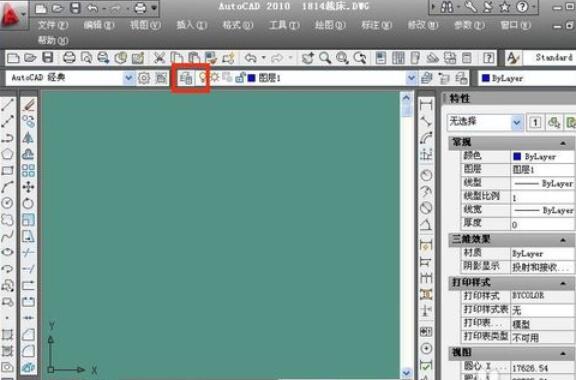Screen dimensions: 576x380
Task: Click the Open folder icon in the standard toolbar
Action: coord(30,57)
